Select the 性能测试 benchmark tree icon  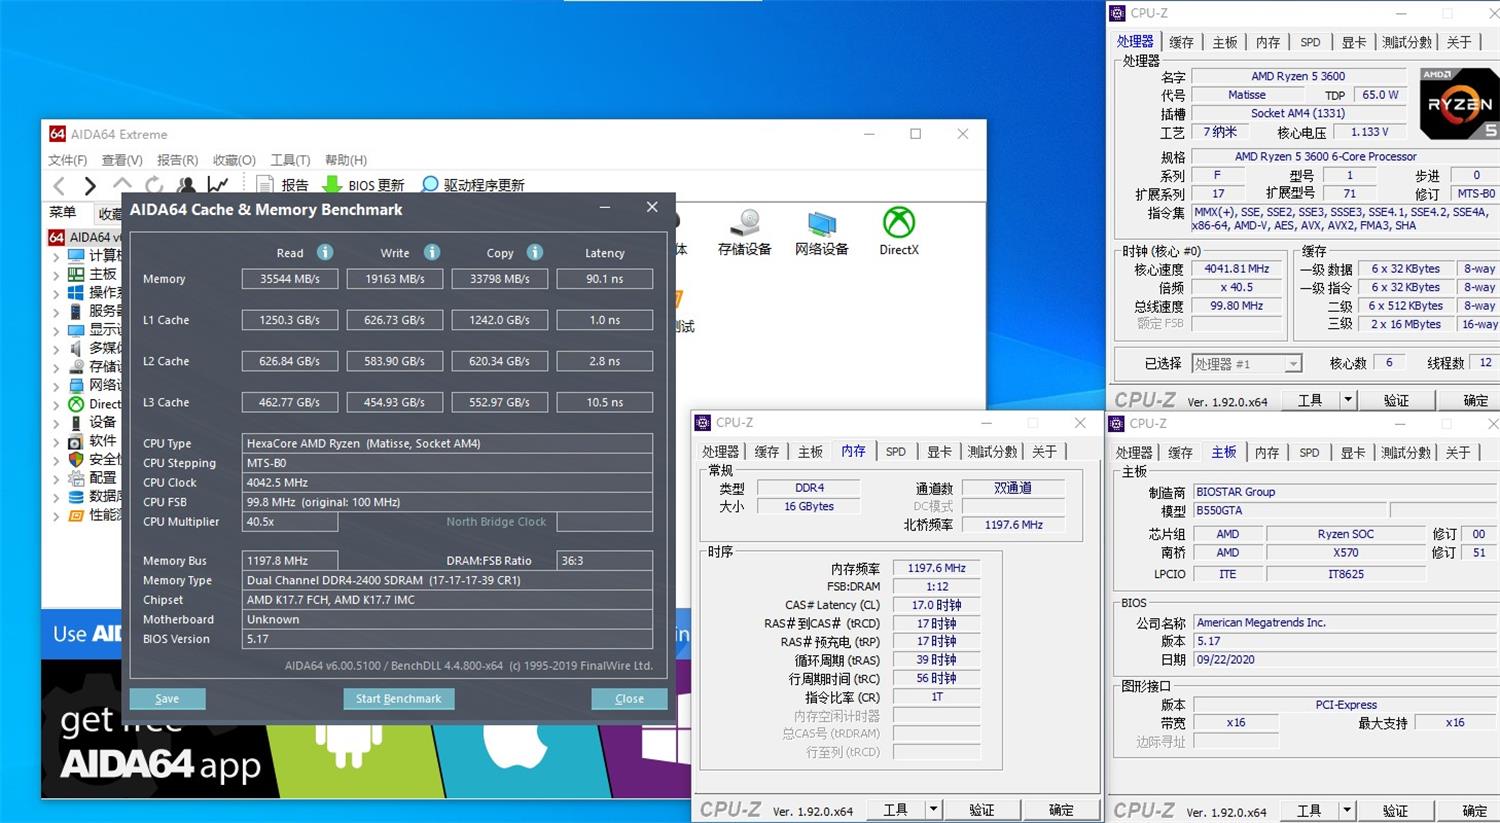(x=76, y=515)
